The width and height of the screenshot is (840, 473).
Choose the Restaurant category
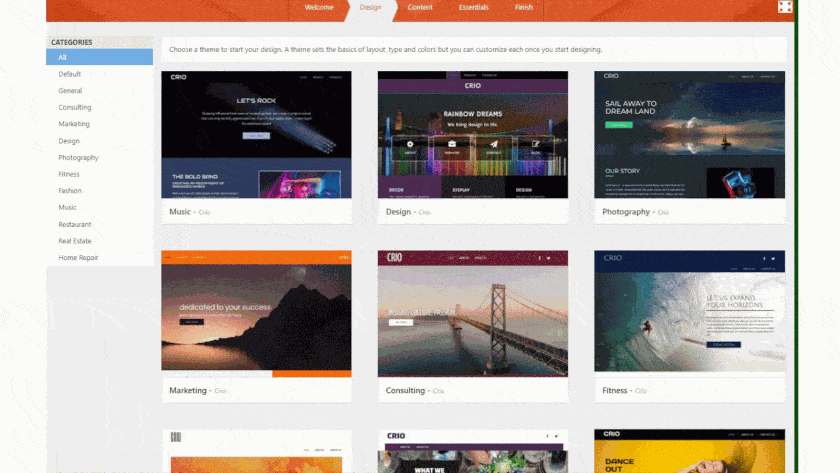(x=75, y=224)
